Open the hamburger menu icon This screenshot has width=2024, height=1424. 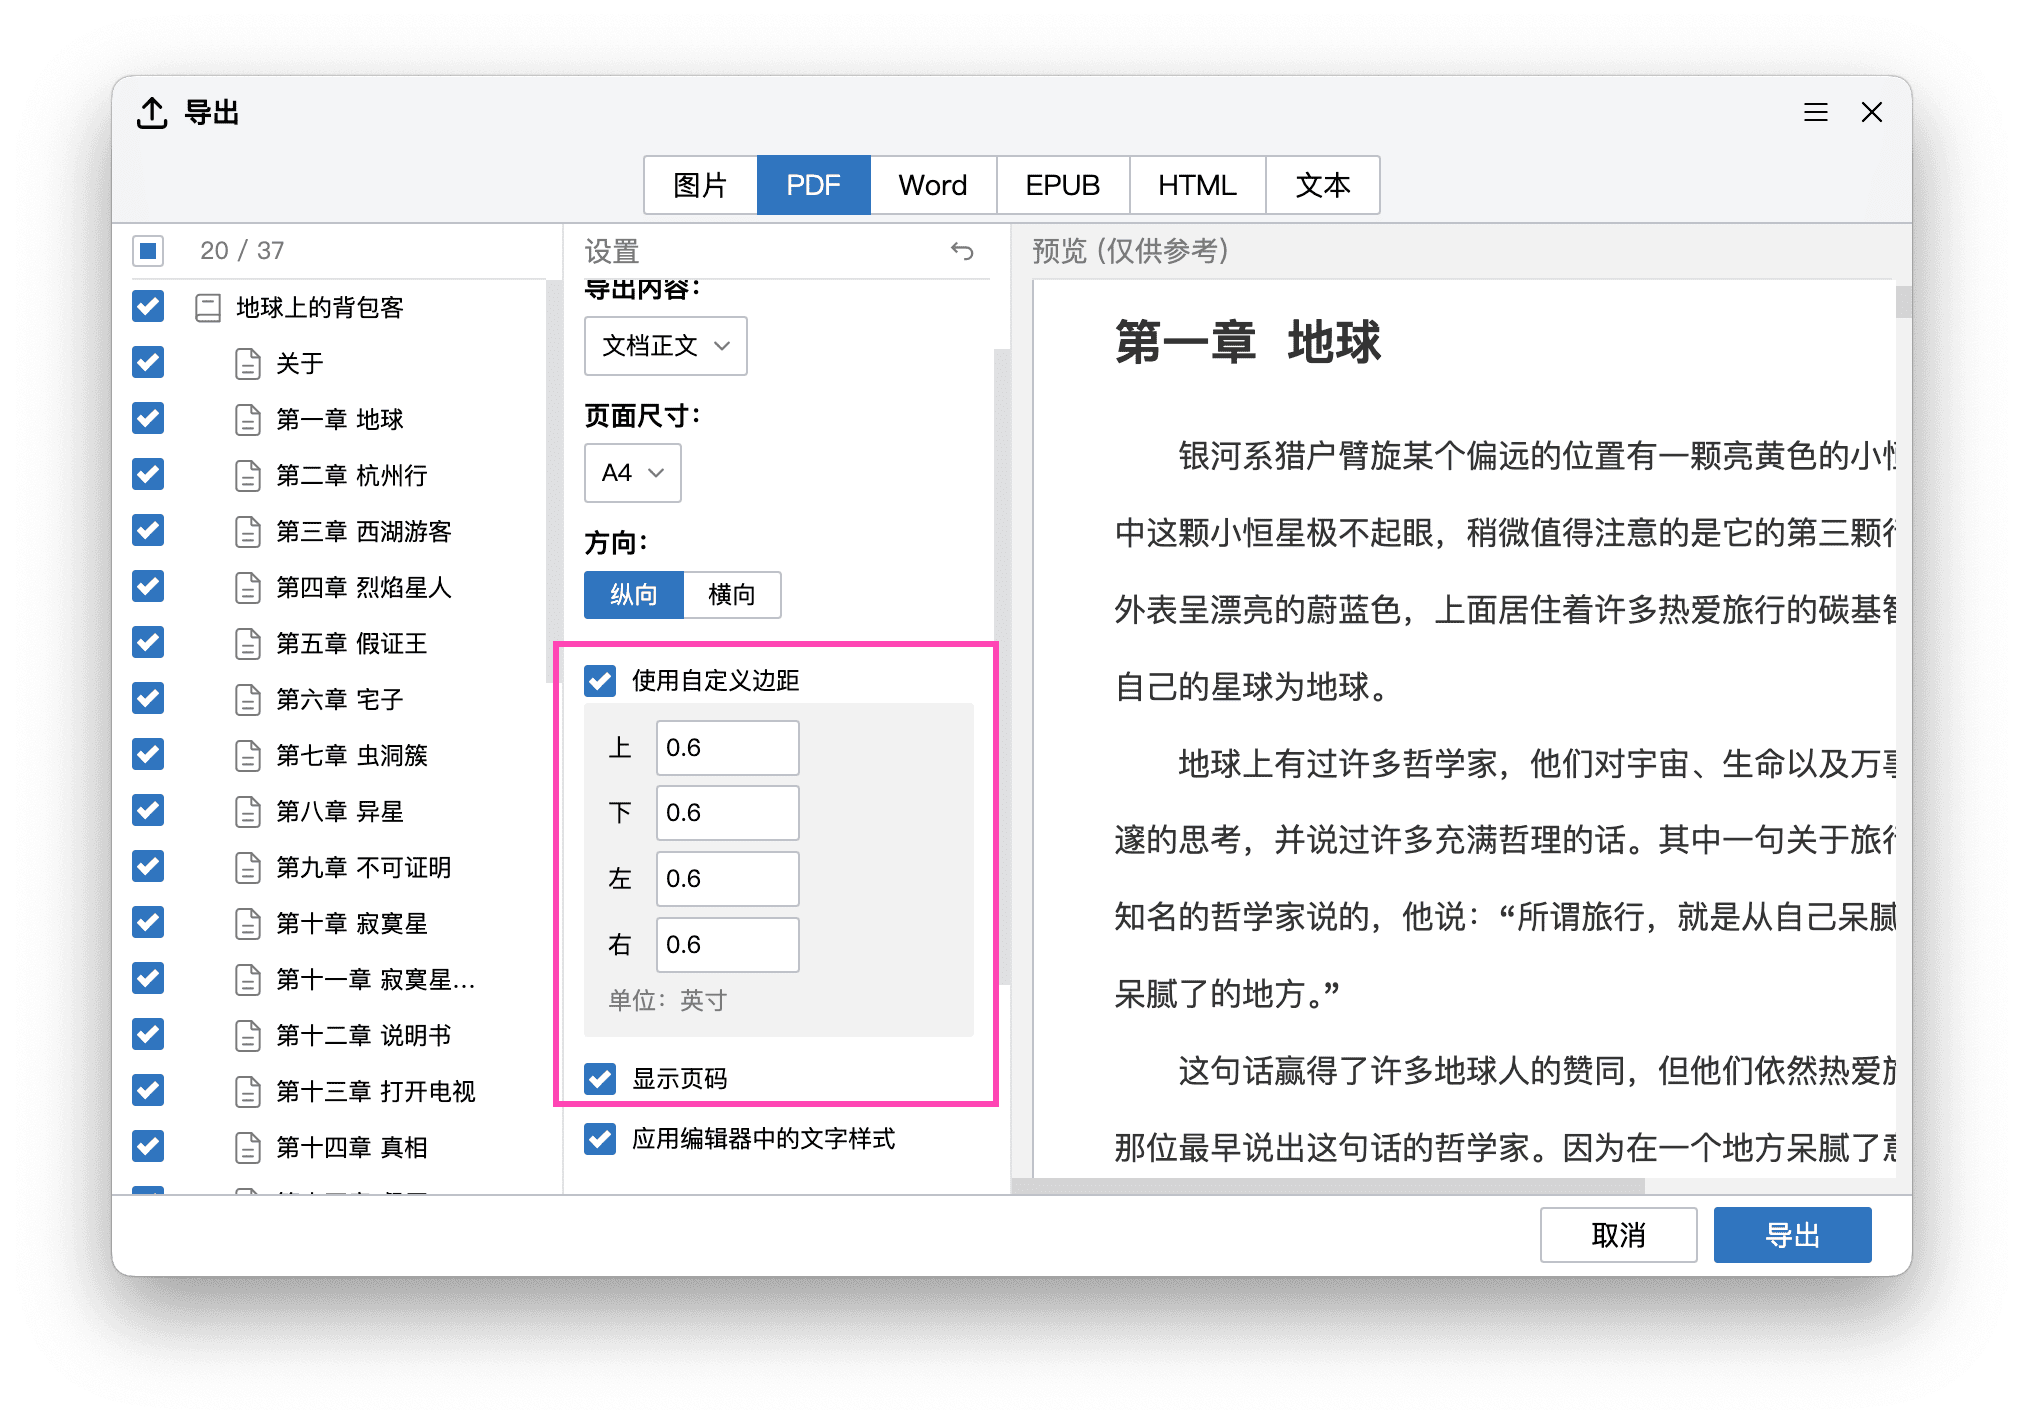1816,112
